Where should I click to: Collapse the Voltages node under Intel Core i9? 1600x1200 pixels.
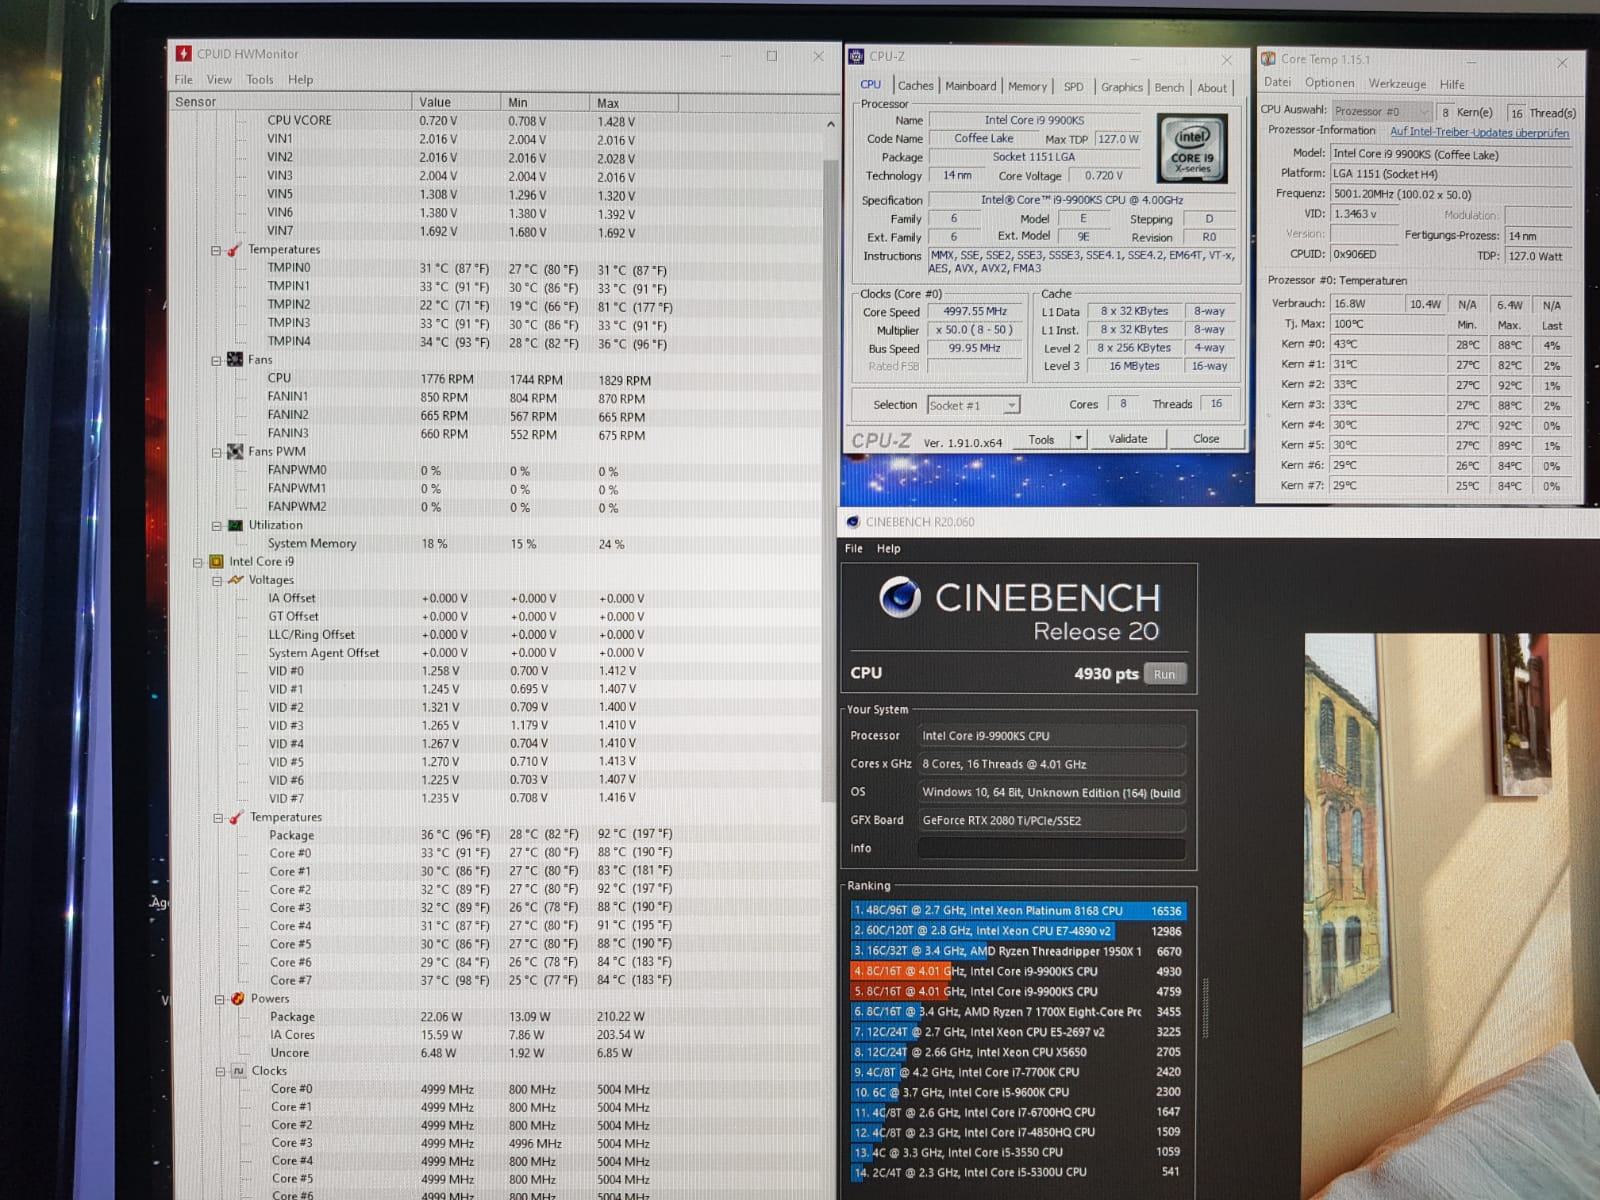tap(217, 580)
